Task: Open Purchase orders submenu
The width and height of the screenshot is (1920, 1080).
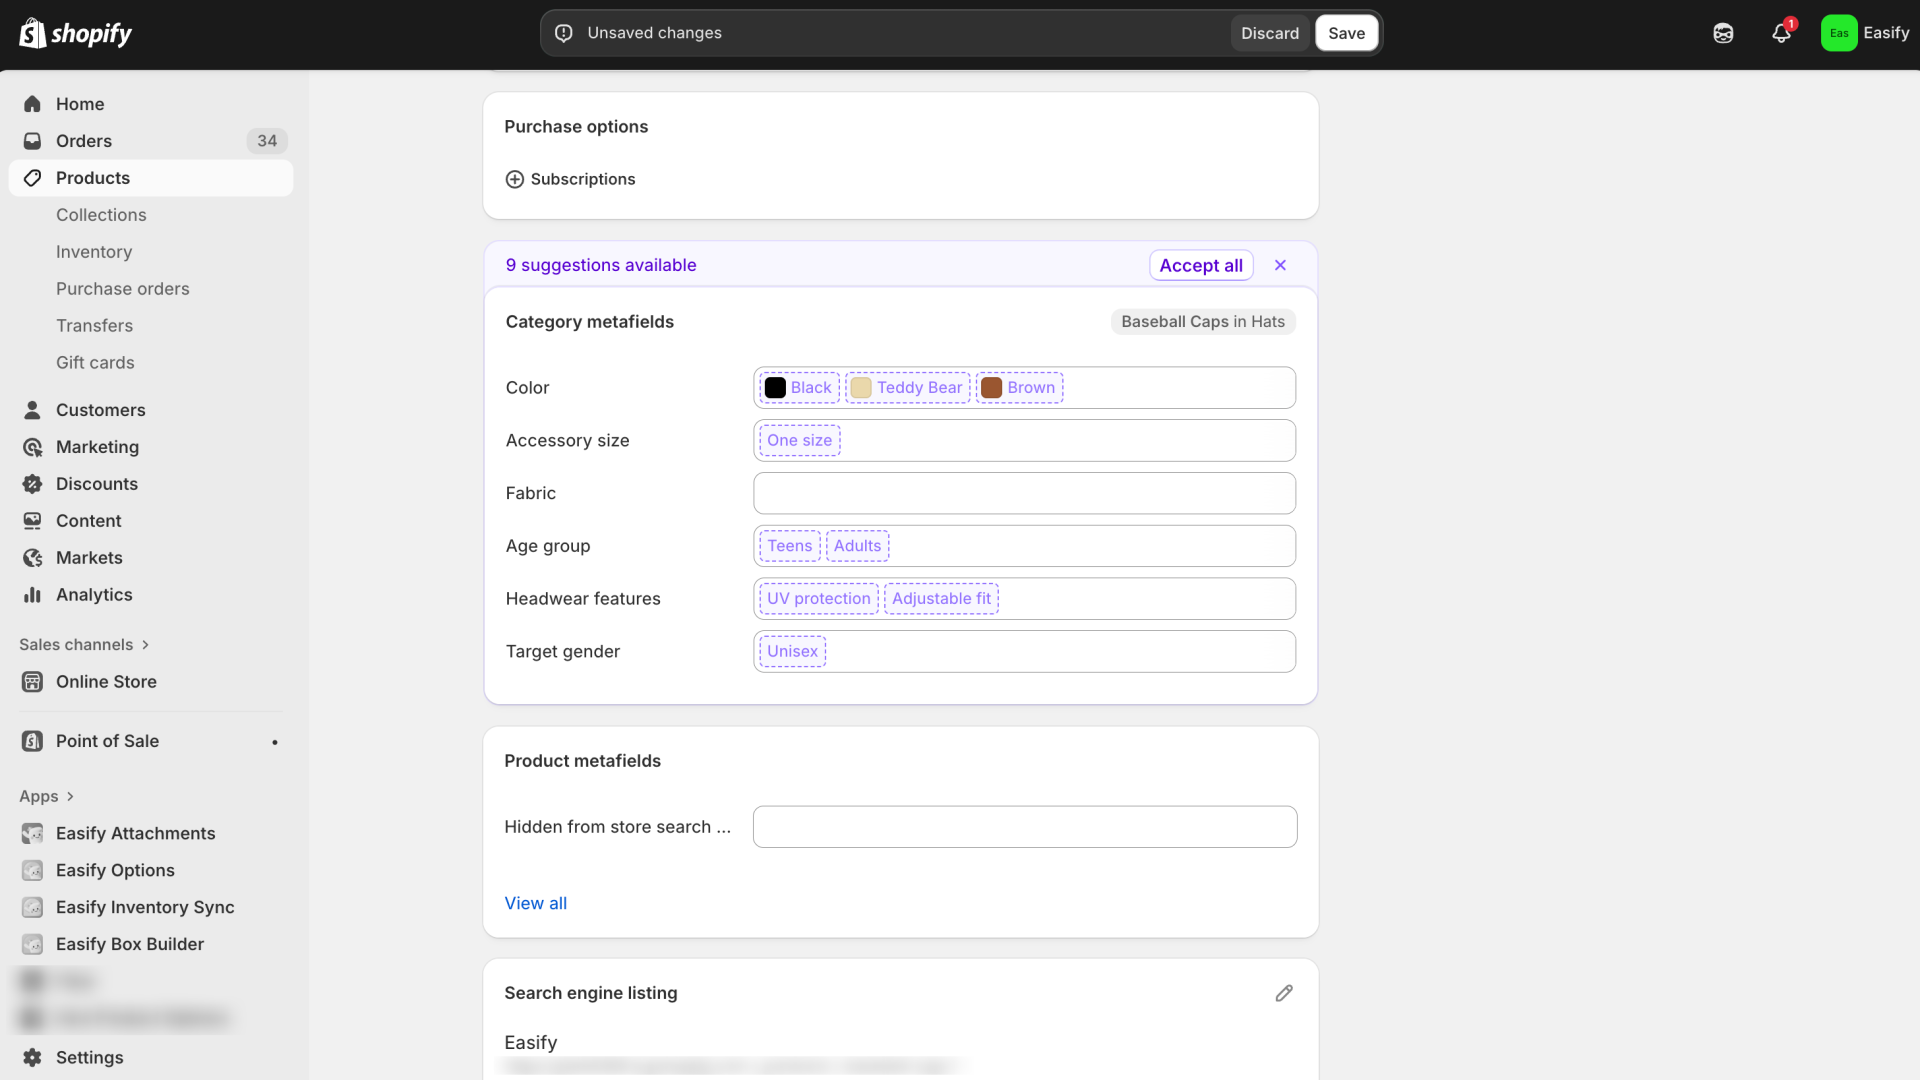Action: [x=123, y=289]
